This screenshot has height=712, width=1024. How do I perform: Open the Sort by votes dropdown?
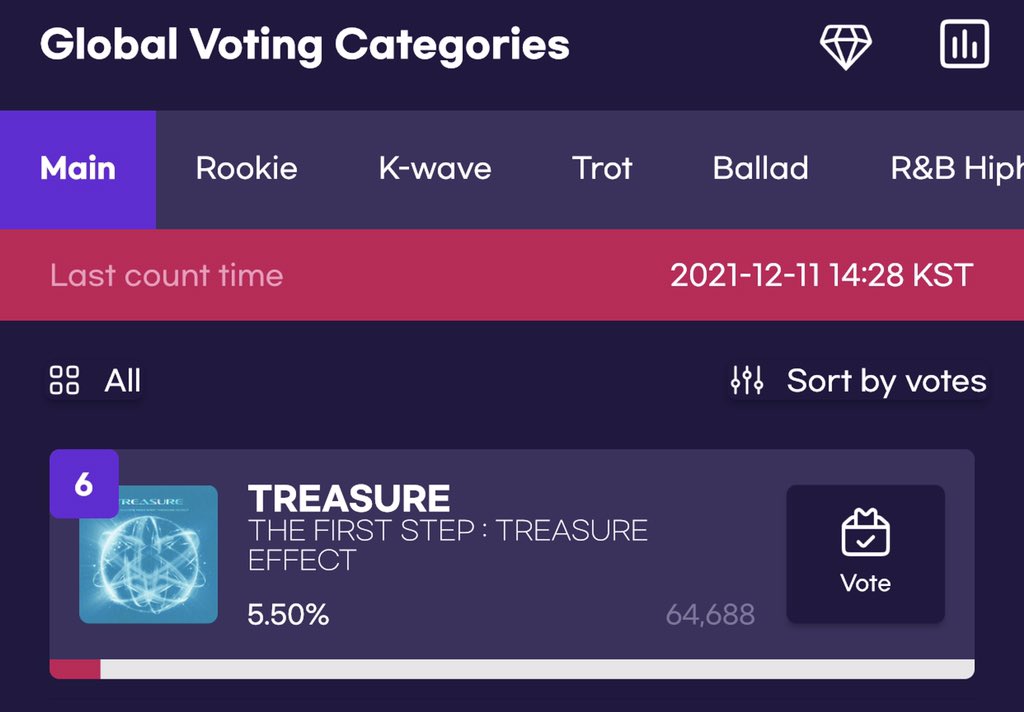click(x=886, y=381)
